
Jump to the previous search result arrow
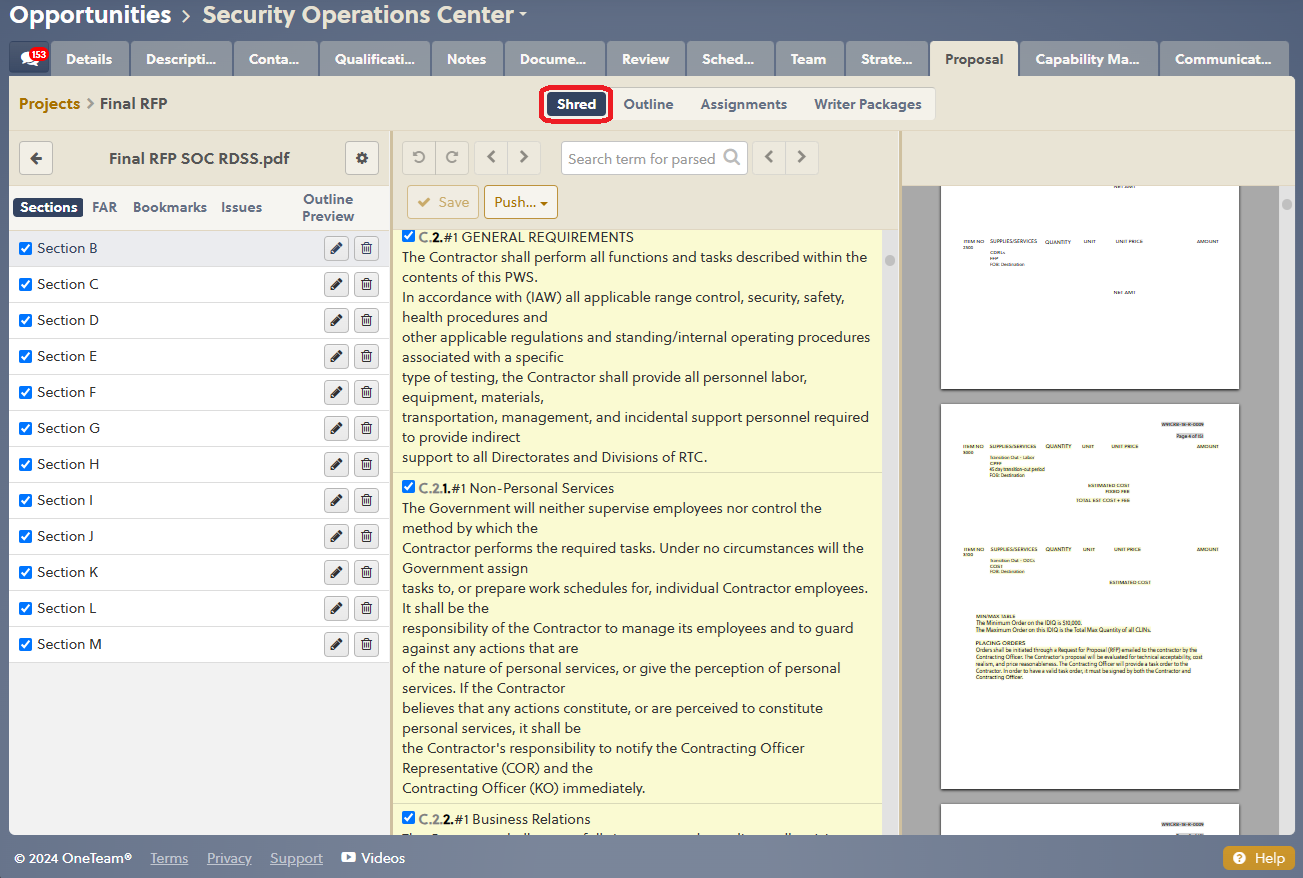click(x=769, y=158)
